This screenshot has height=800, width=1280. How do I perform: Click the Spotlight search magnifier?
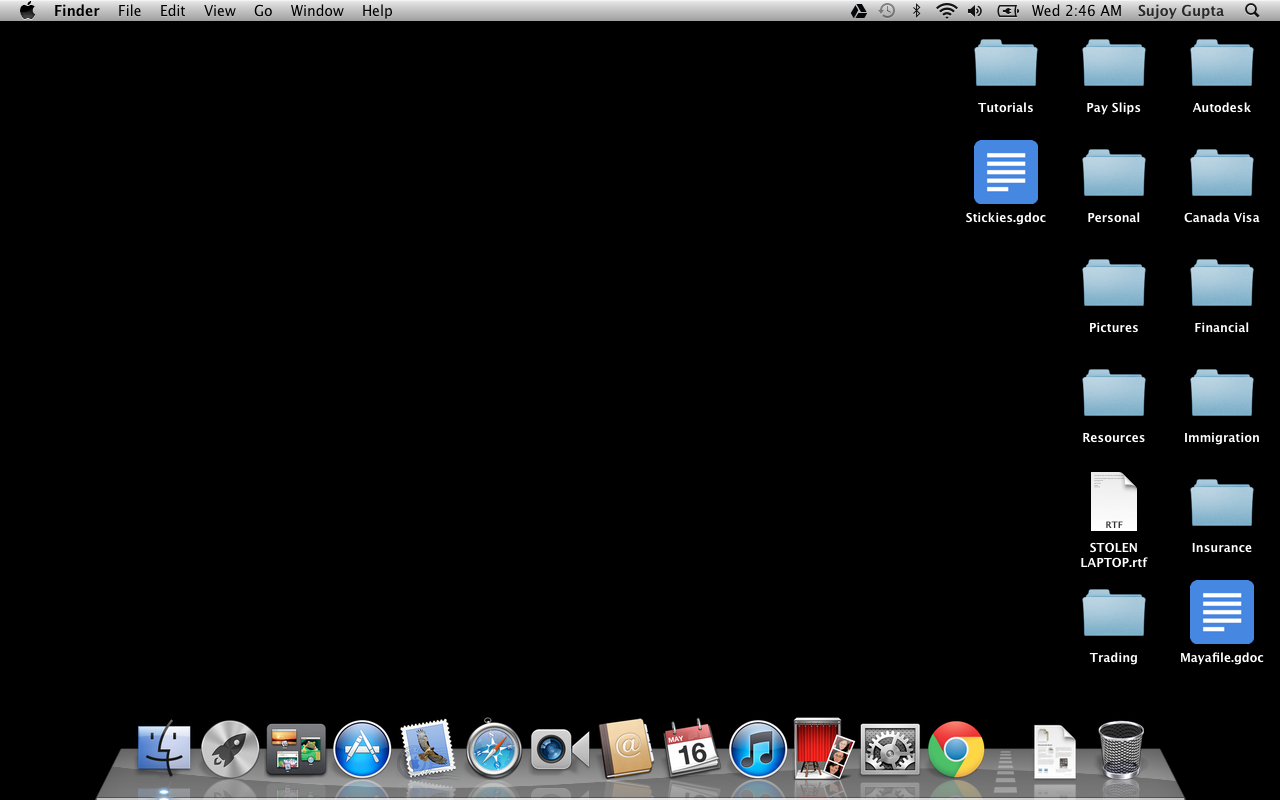click(1252, 11)
